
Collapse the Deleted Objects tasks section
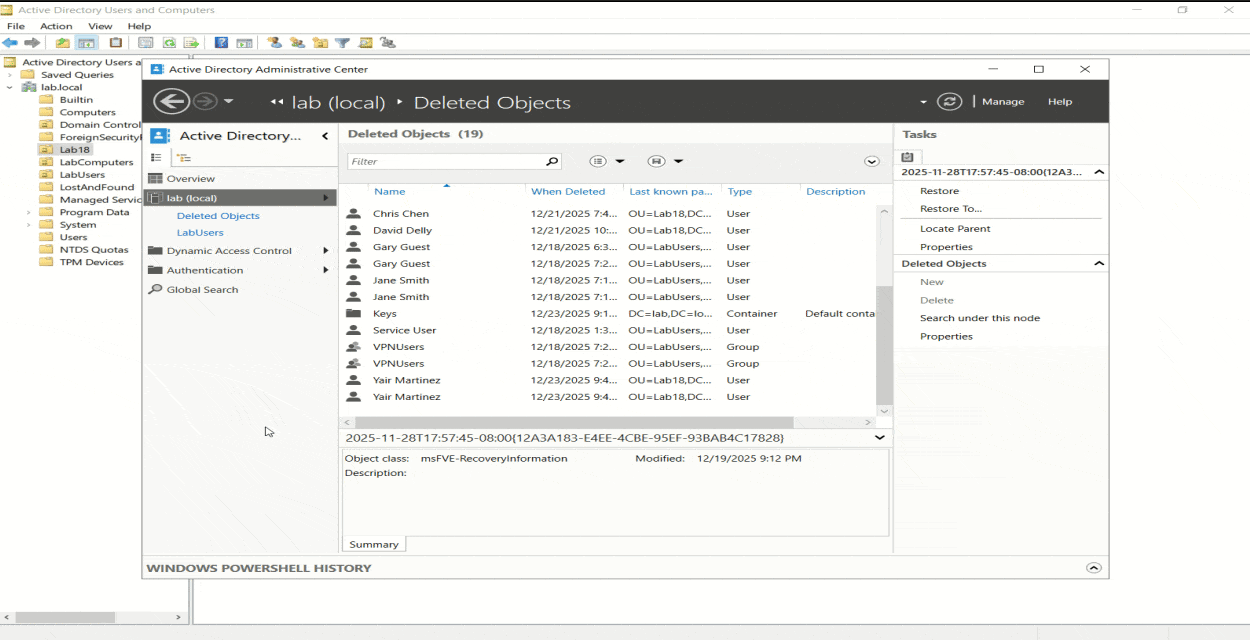pyautogui.click(x=1099, y=264)
